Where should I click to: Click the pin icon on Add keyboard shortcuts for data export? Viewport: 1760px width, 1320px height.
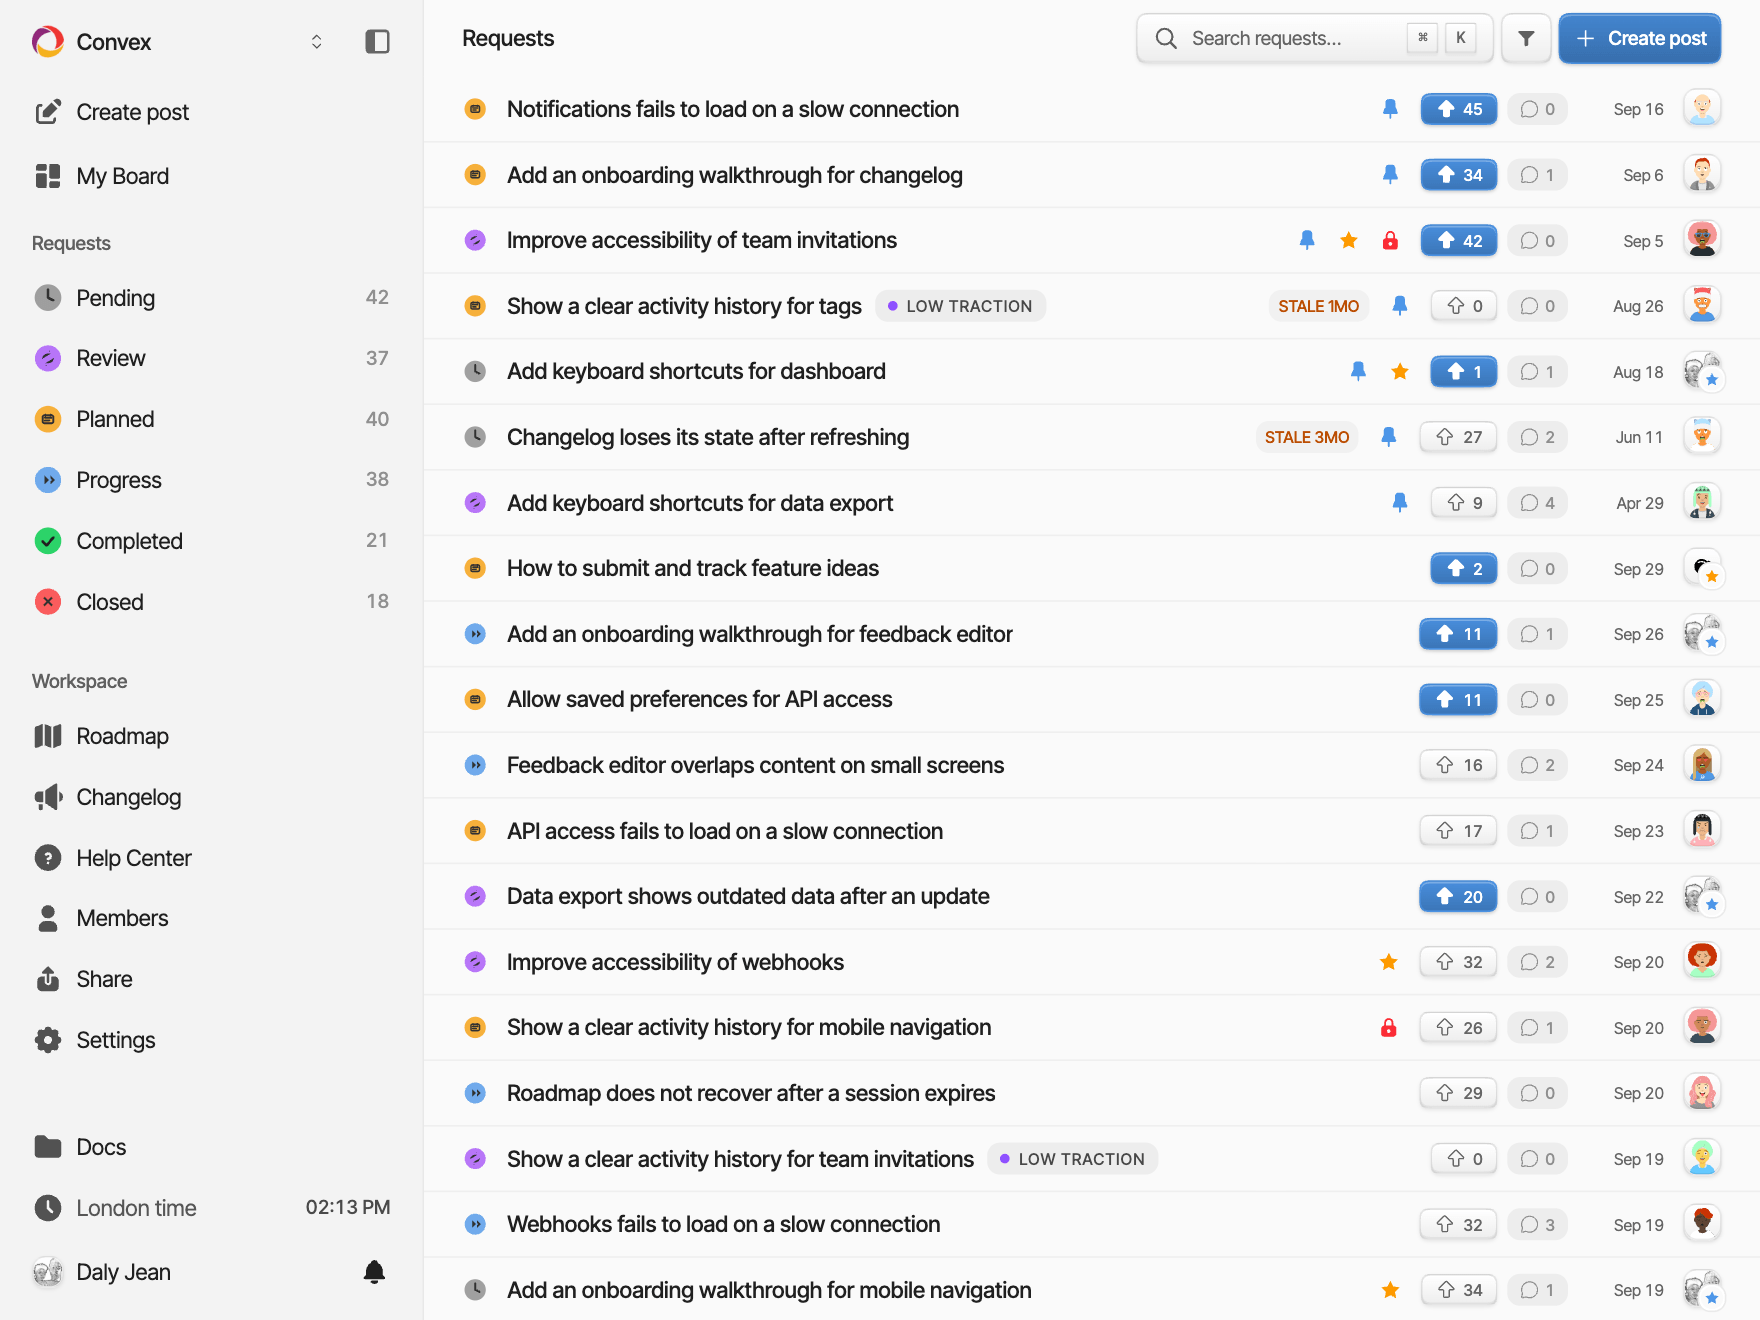coord(1400,502)
